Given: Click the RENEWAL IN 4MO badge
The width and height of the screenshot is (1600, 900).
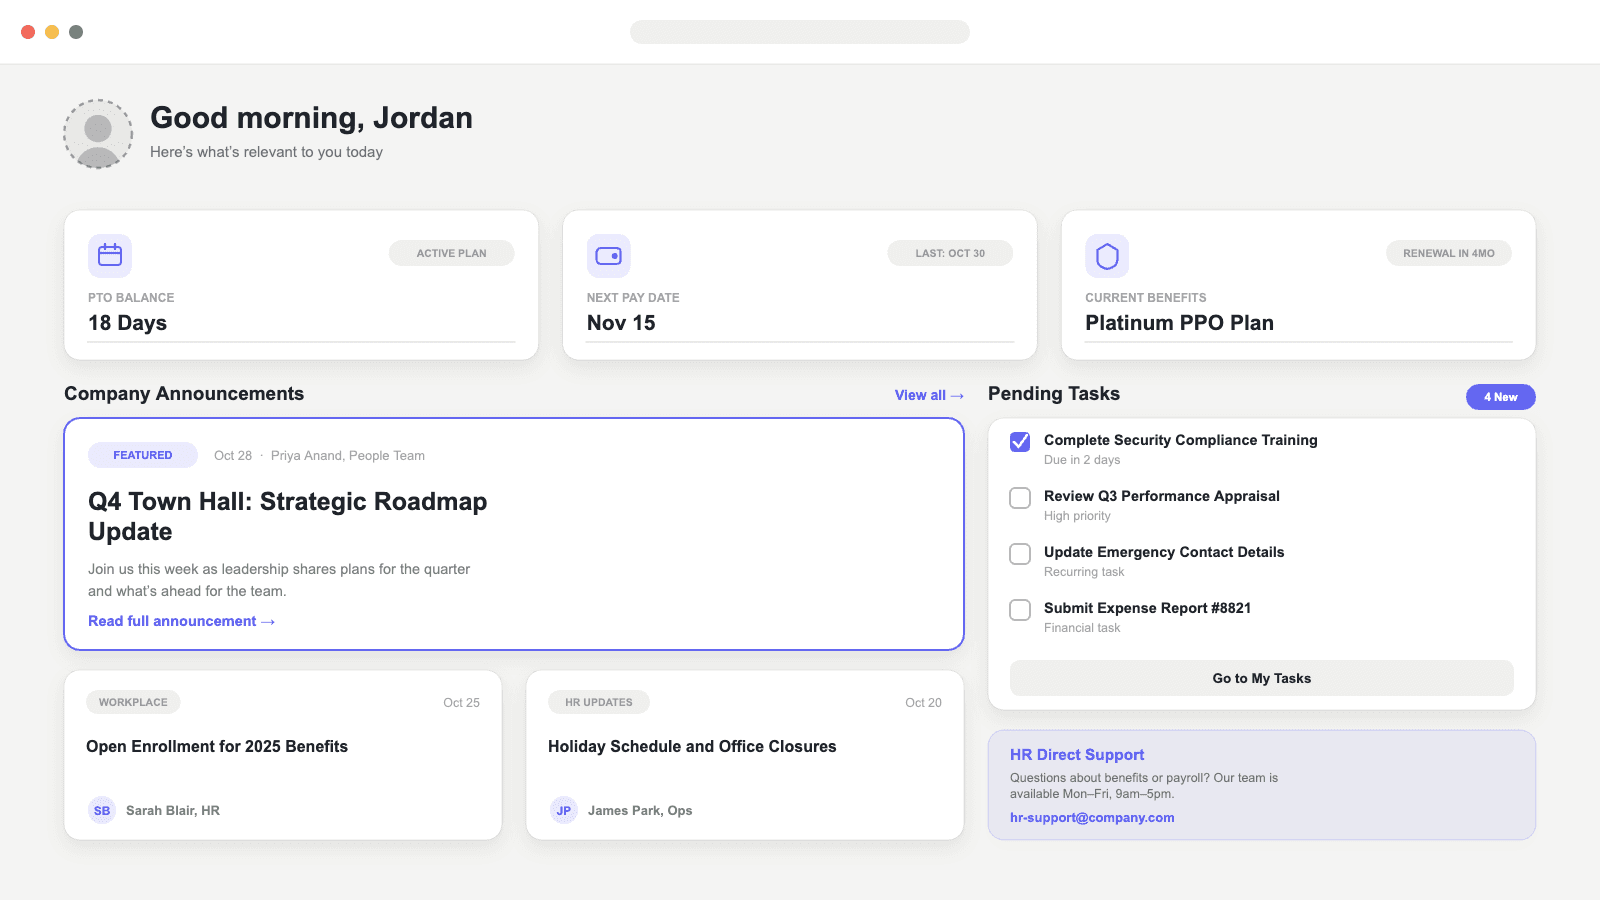Looking at the screenshot, I should [x=1448, y=253].
